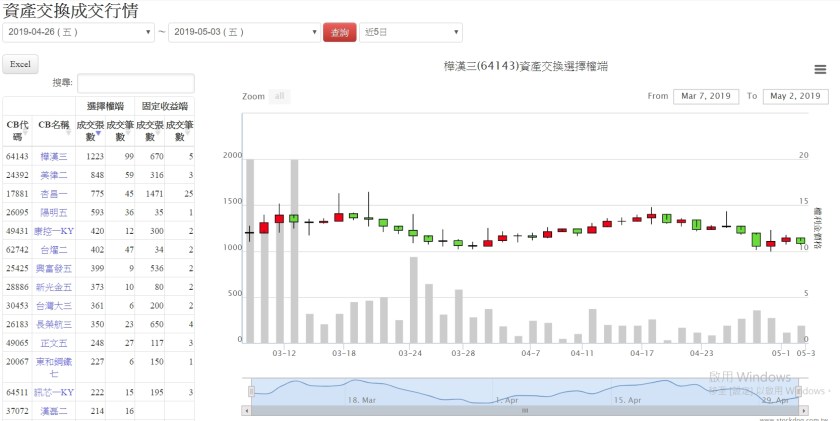Select volume value 1223 for 樺漢三

[94, 156]
